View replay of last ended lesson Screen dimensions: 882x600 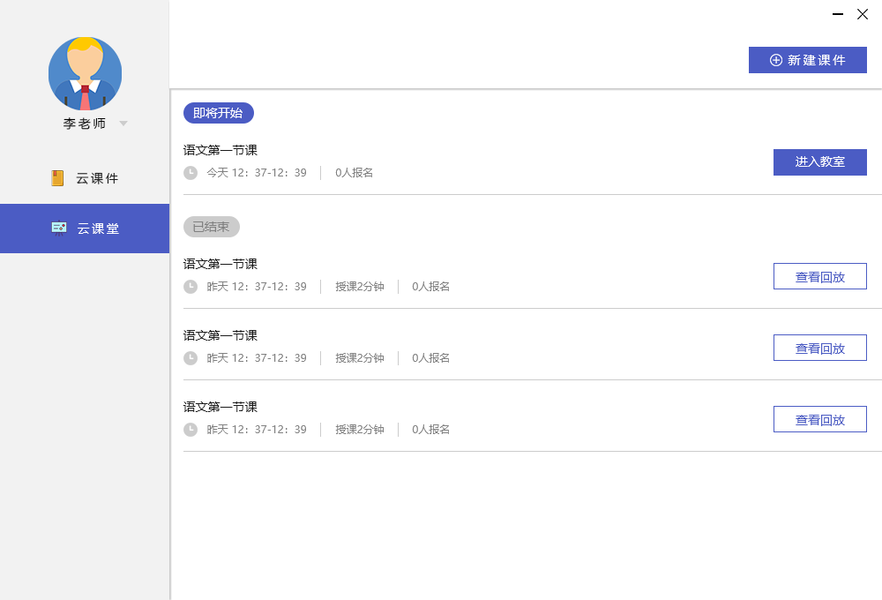click(x=819, y=420)
